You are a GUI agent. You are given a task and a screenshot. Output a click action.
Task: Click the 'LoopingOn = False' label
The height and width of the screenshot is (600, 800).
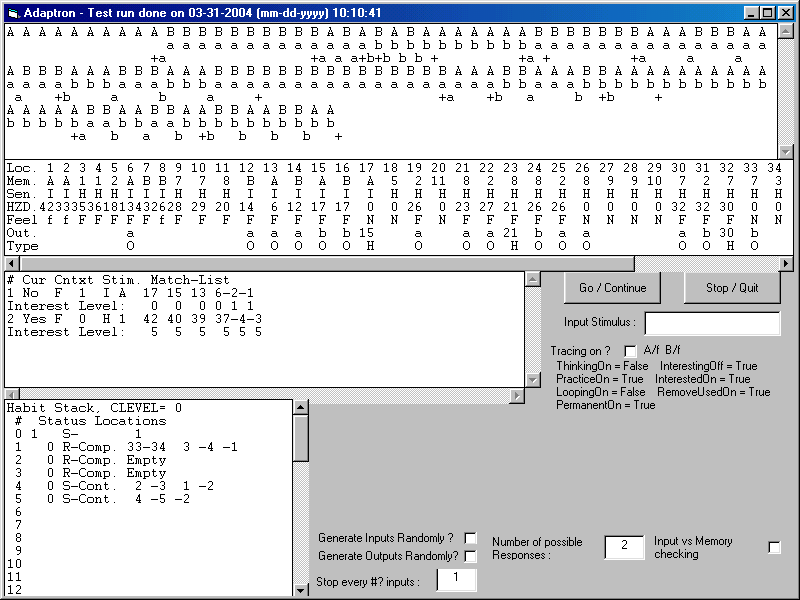pos(601,392)
